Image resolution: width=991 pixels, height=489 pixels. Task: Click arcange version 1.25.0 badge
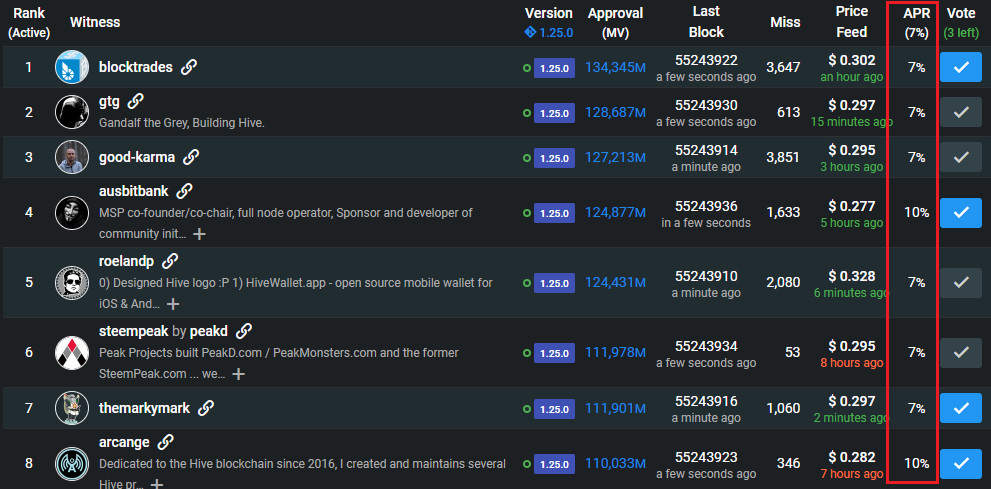pos(554,464)
